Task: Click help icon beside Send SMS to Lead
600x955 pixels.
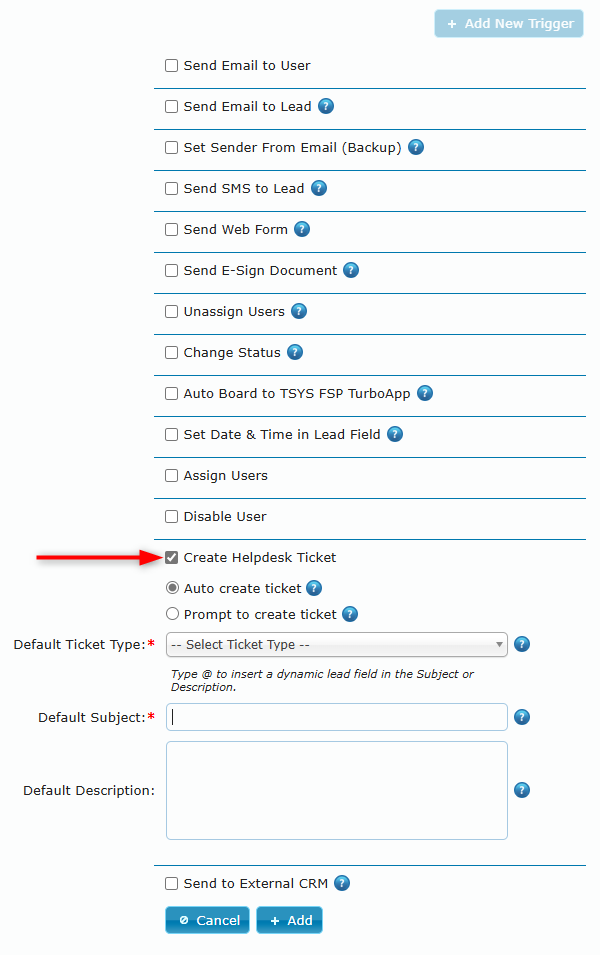Action: pyautogui.click(x=319, y=188)
